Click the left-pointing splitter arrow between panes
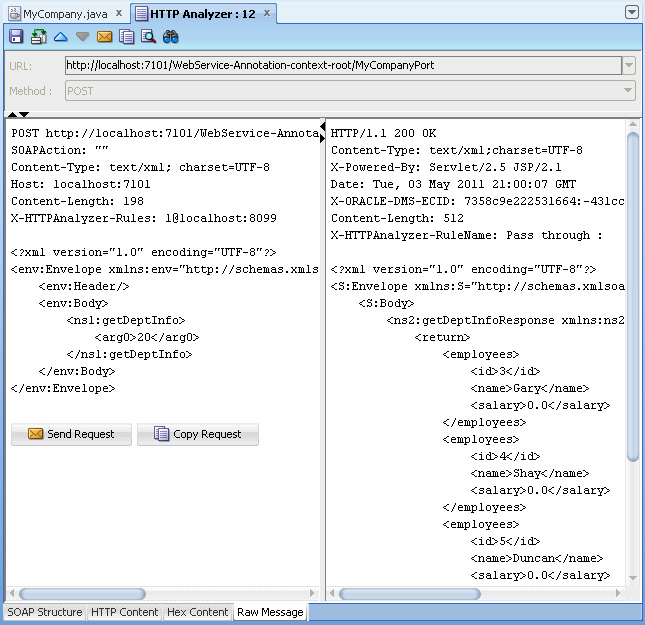 (322, 126)
